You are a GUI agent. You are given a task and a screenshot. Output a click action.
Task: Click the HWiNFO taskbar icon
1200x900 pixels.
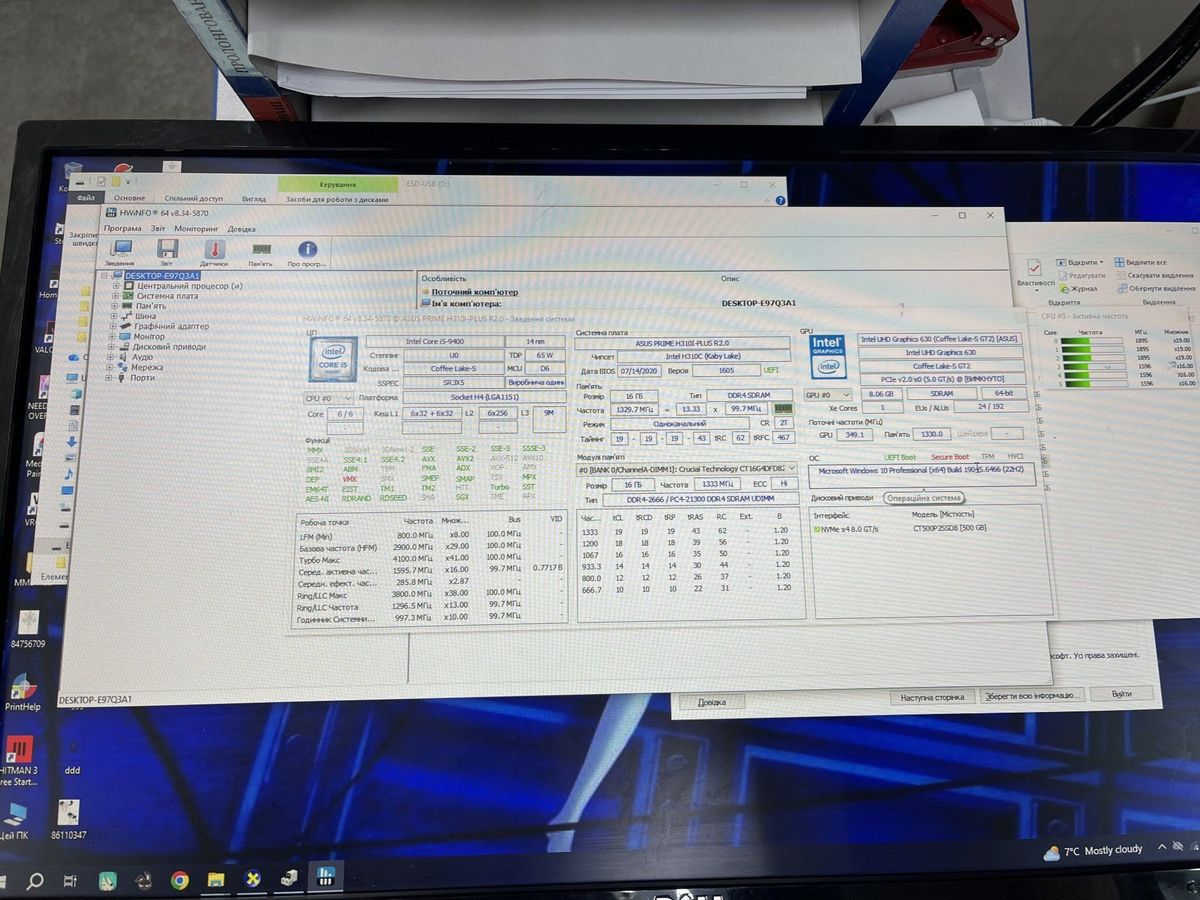click(x=324, y=878)
